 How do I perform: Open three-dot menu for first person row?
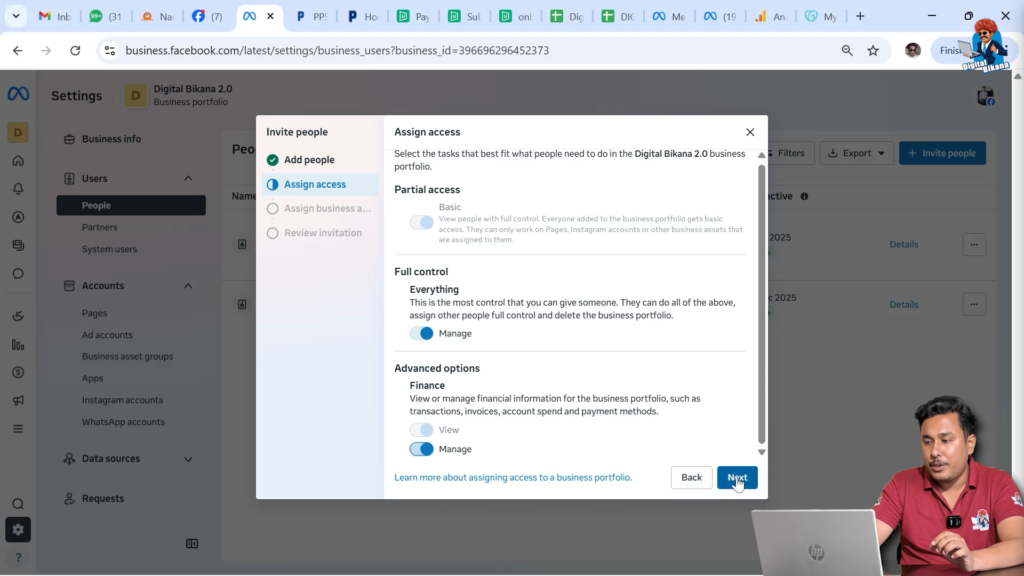click(x=974, y=244)
